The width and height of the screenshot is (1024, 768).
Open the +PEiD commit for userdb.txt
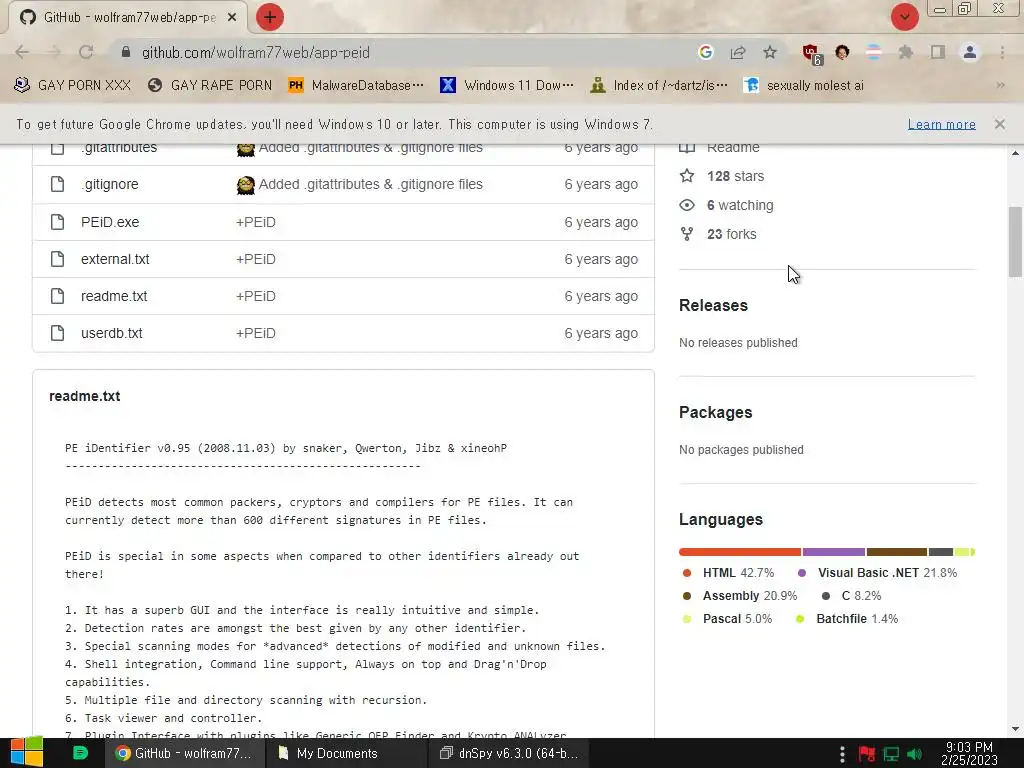coord(255,333)
